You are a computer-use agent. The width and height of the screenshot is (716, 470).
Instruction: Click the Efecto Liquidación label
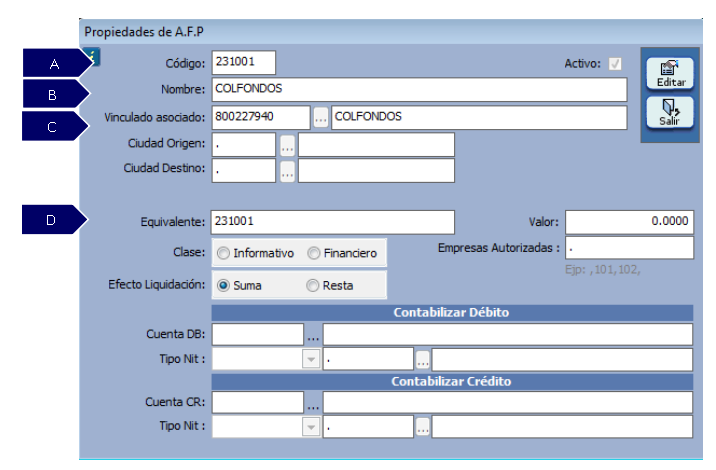(157, 285)
